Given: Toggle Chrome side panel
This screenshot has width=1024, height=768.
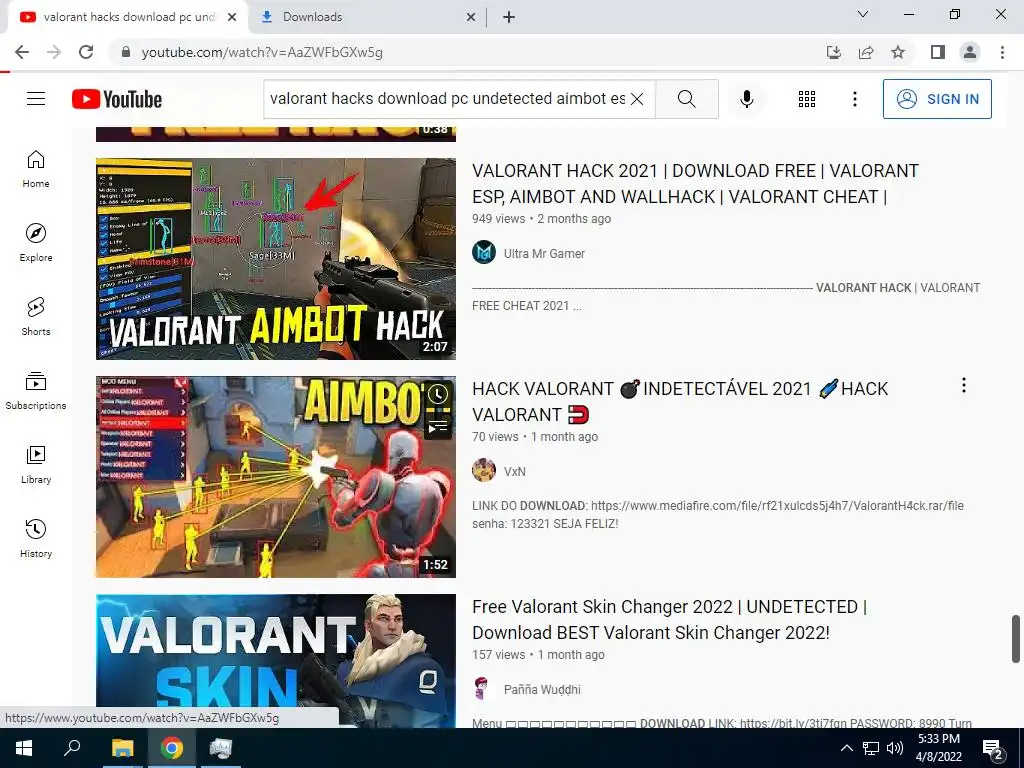Looking at the screenshot, I should point(938,52).
